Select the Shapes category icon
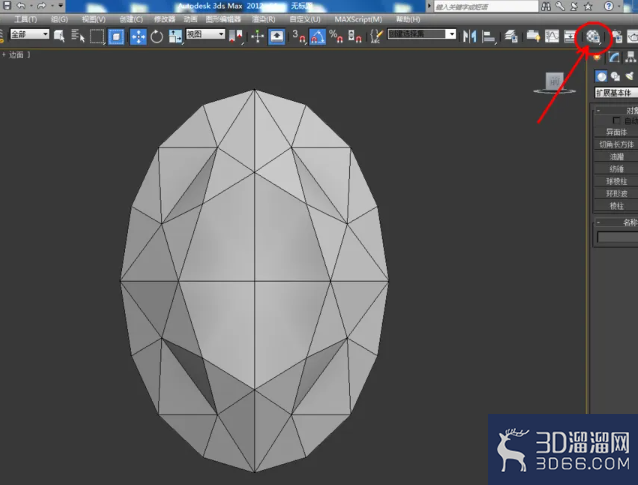Viewport: 638px width, 485px height. click(616, 76)
